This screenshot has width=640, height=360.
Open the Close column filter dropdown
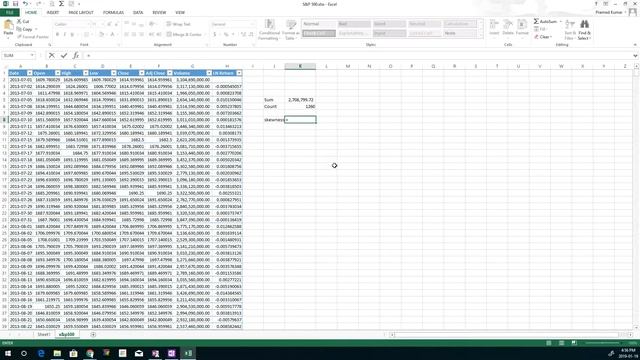(x=142, y=73)
